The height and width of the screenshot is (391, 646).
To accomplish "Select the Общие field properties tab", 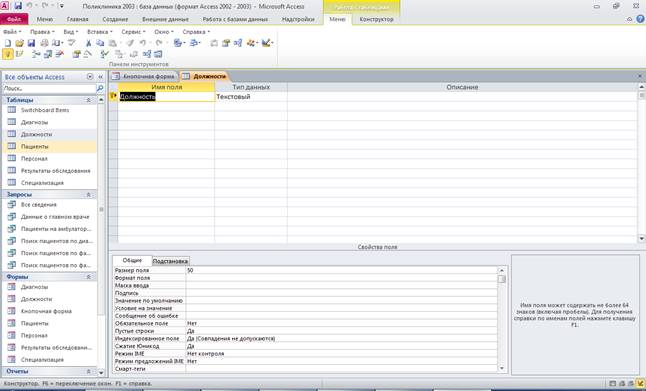I will pyautogui.click(x=132, y=260).
